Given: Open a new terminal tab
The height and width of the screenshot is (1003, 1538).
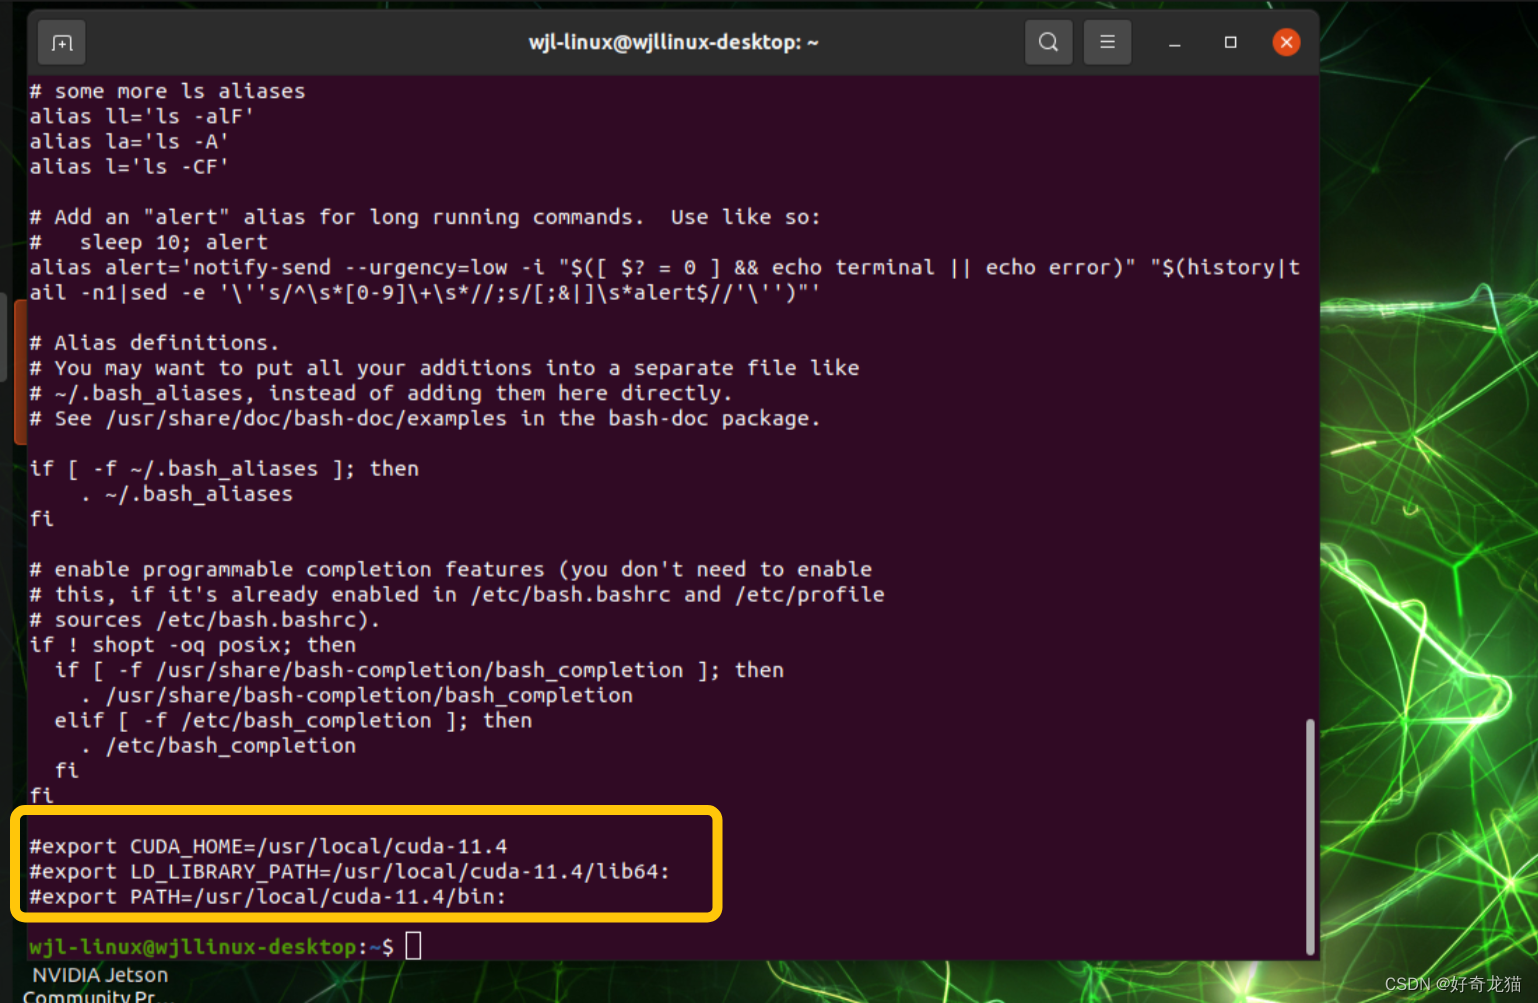Looking at the screenshot, I should tap(61, 42).
